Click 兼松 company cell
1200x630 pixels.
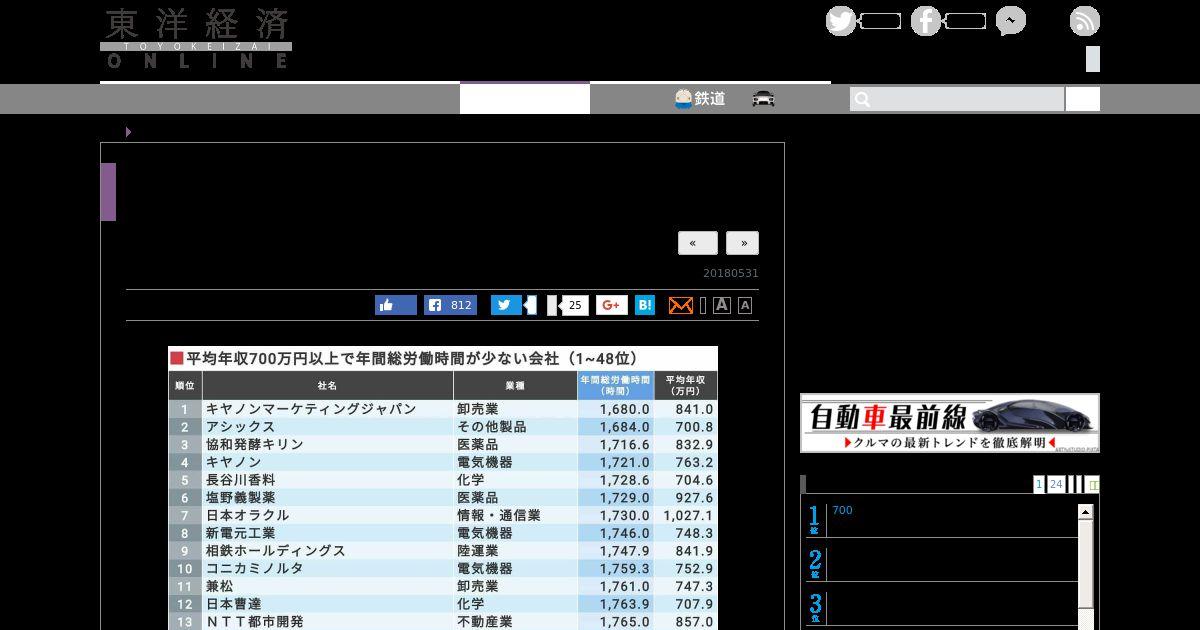219,586
